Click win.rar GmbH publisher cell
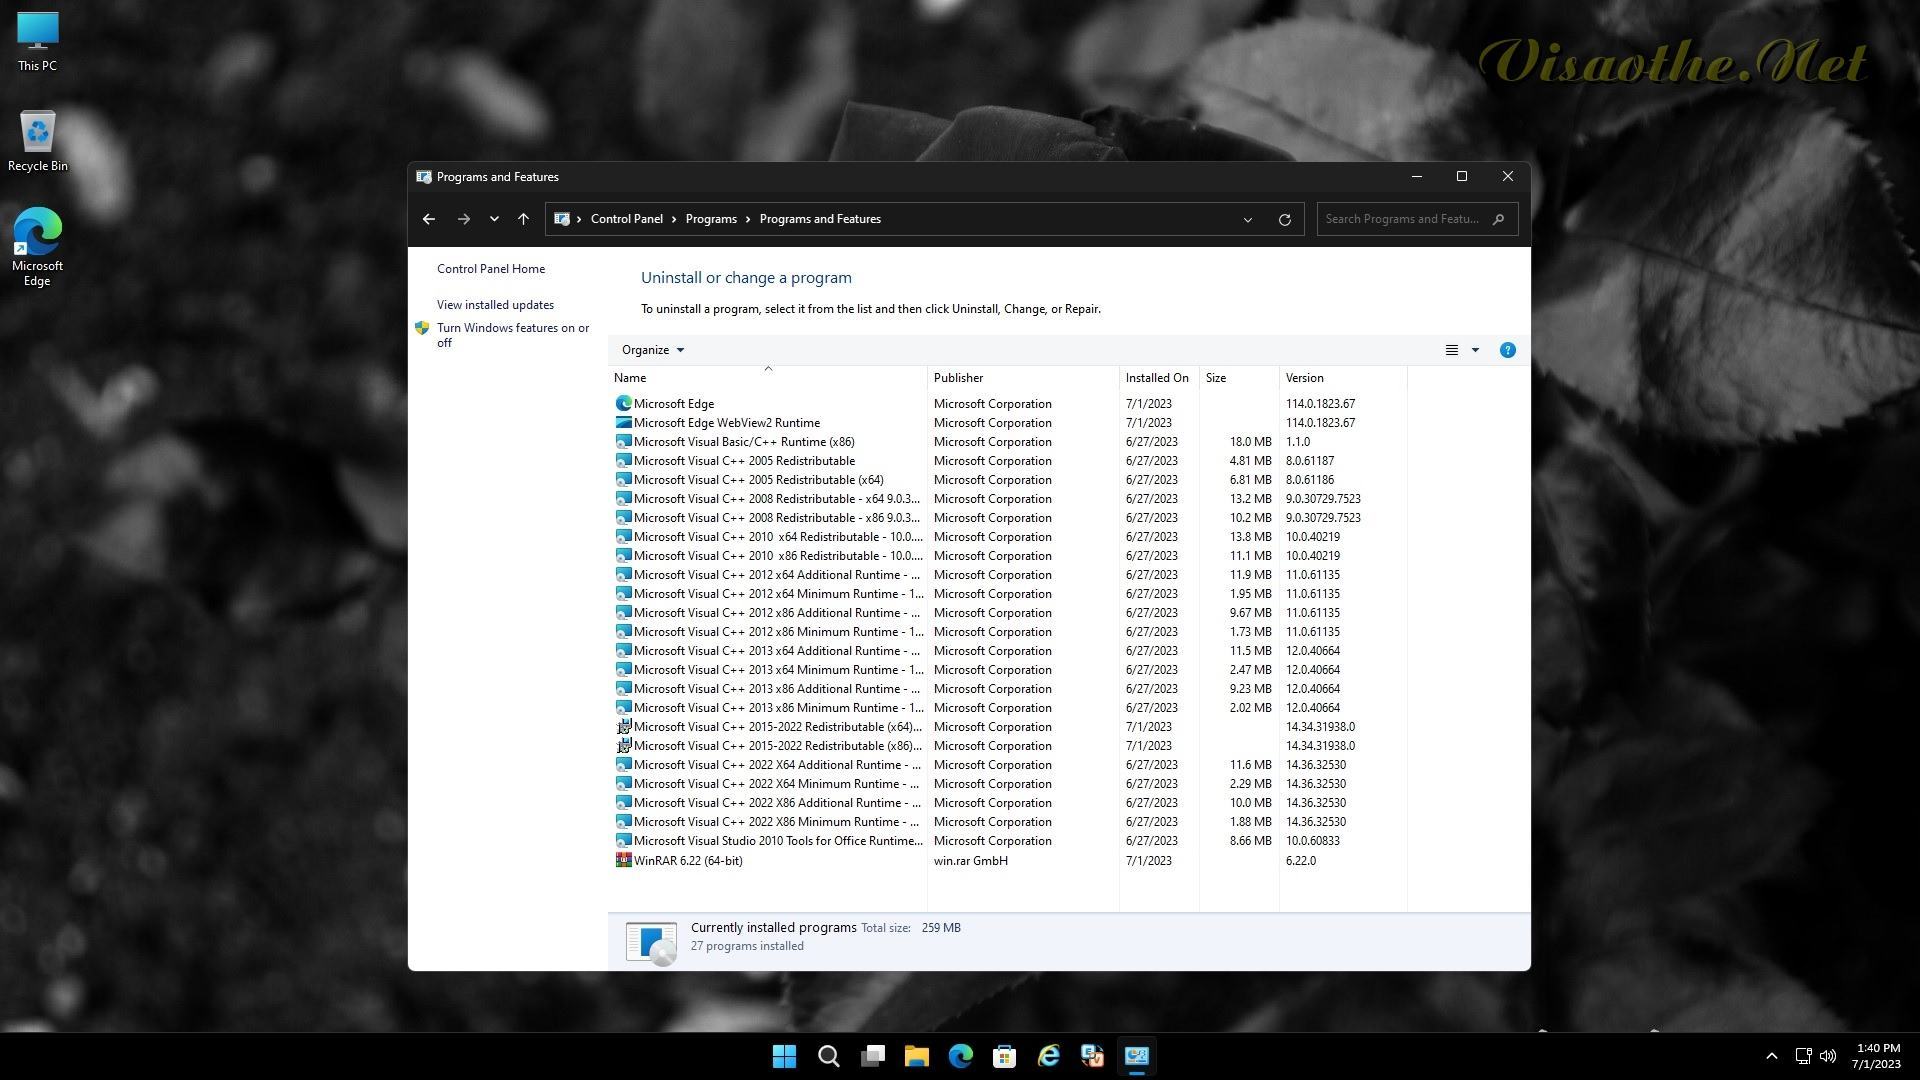The width and height of the screenshot is (1920, 1080). click(x=971, y=861)
